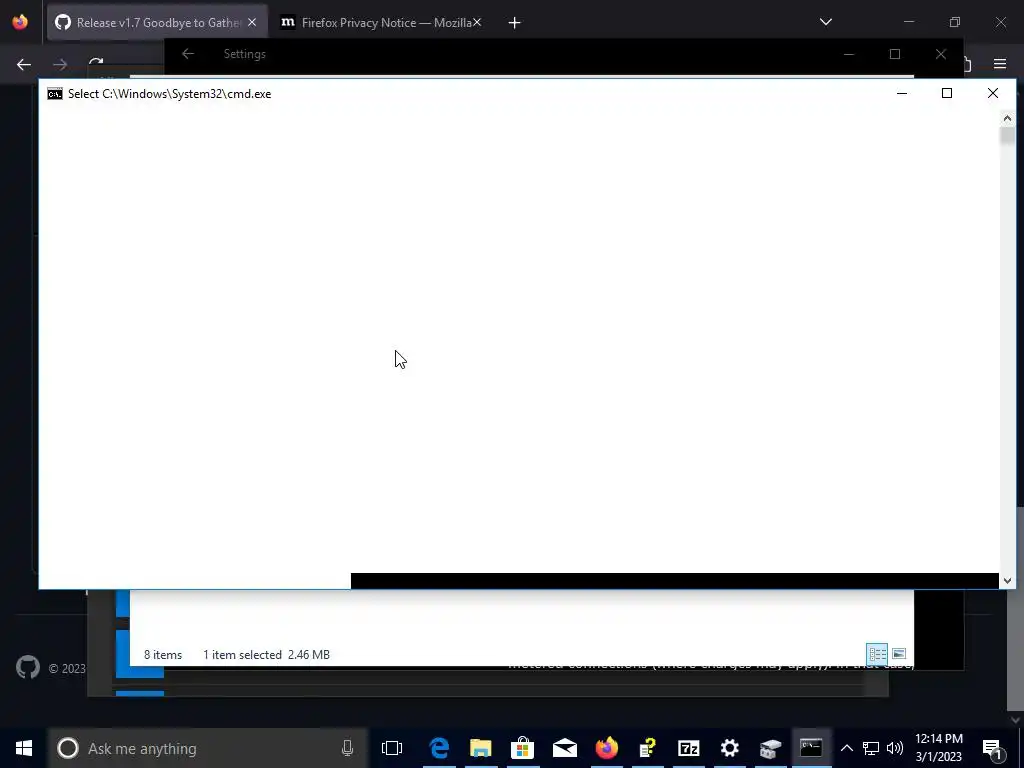The image size is (1024, 768).
Task: Open Mail app from taskbar
Action: [564, 748]
